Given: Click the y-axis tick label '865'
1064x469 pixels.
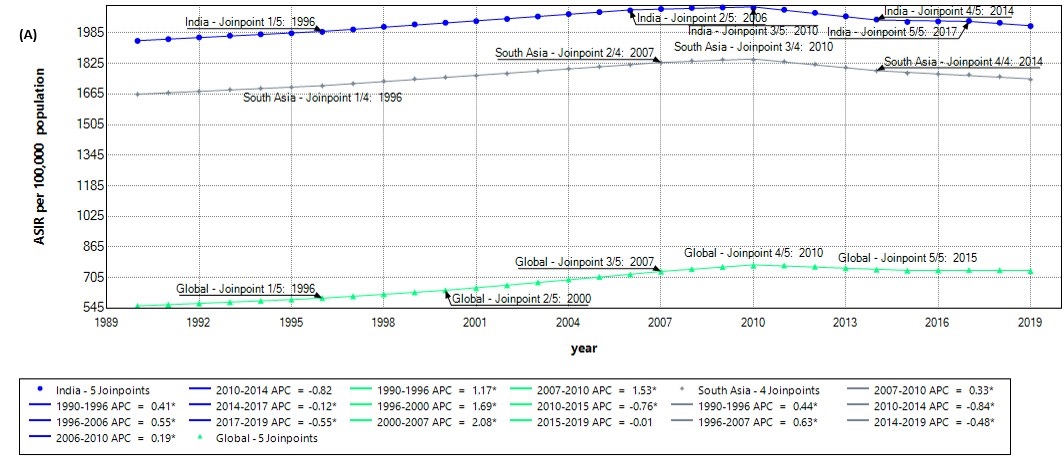Looking at the screenshot, I should coord(93,246).
